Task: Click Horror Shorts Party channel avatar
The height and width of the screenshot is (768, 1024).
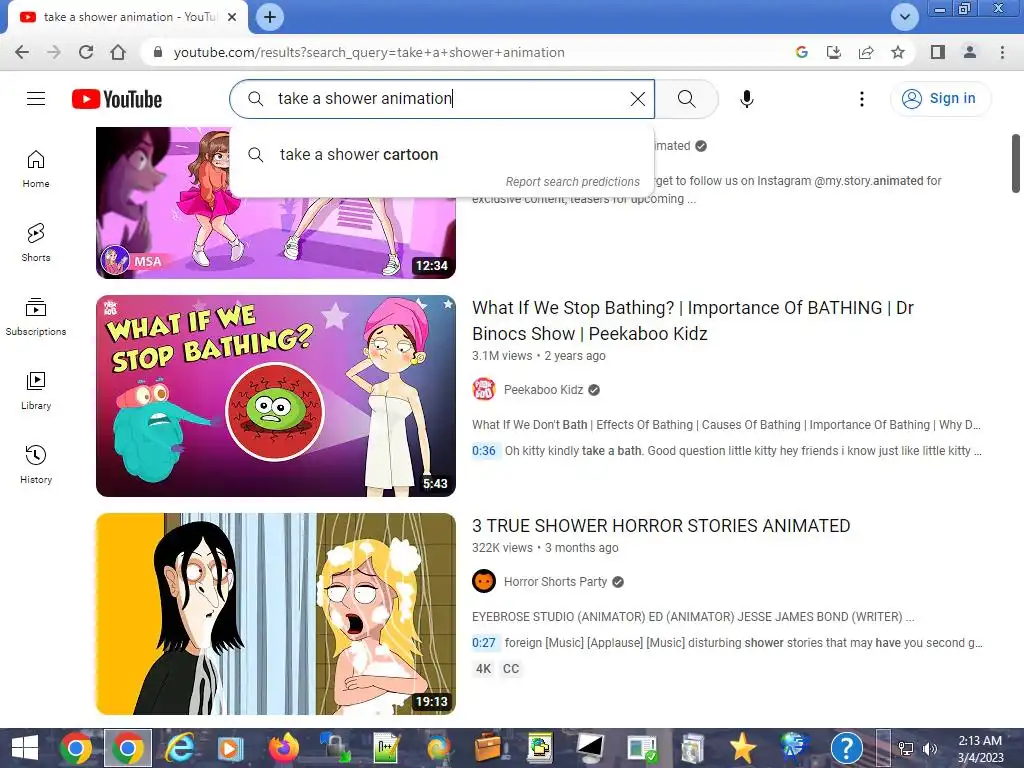Action: (484, 581)
